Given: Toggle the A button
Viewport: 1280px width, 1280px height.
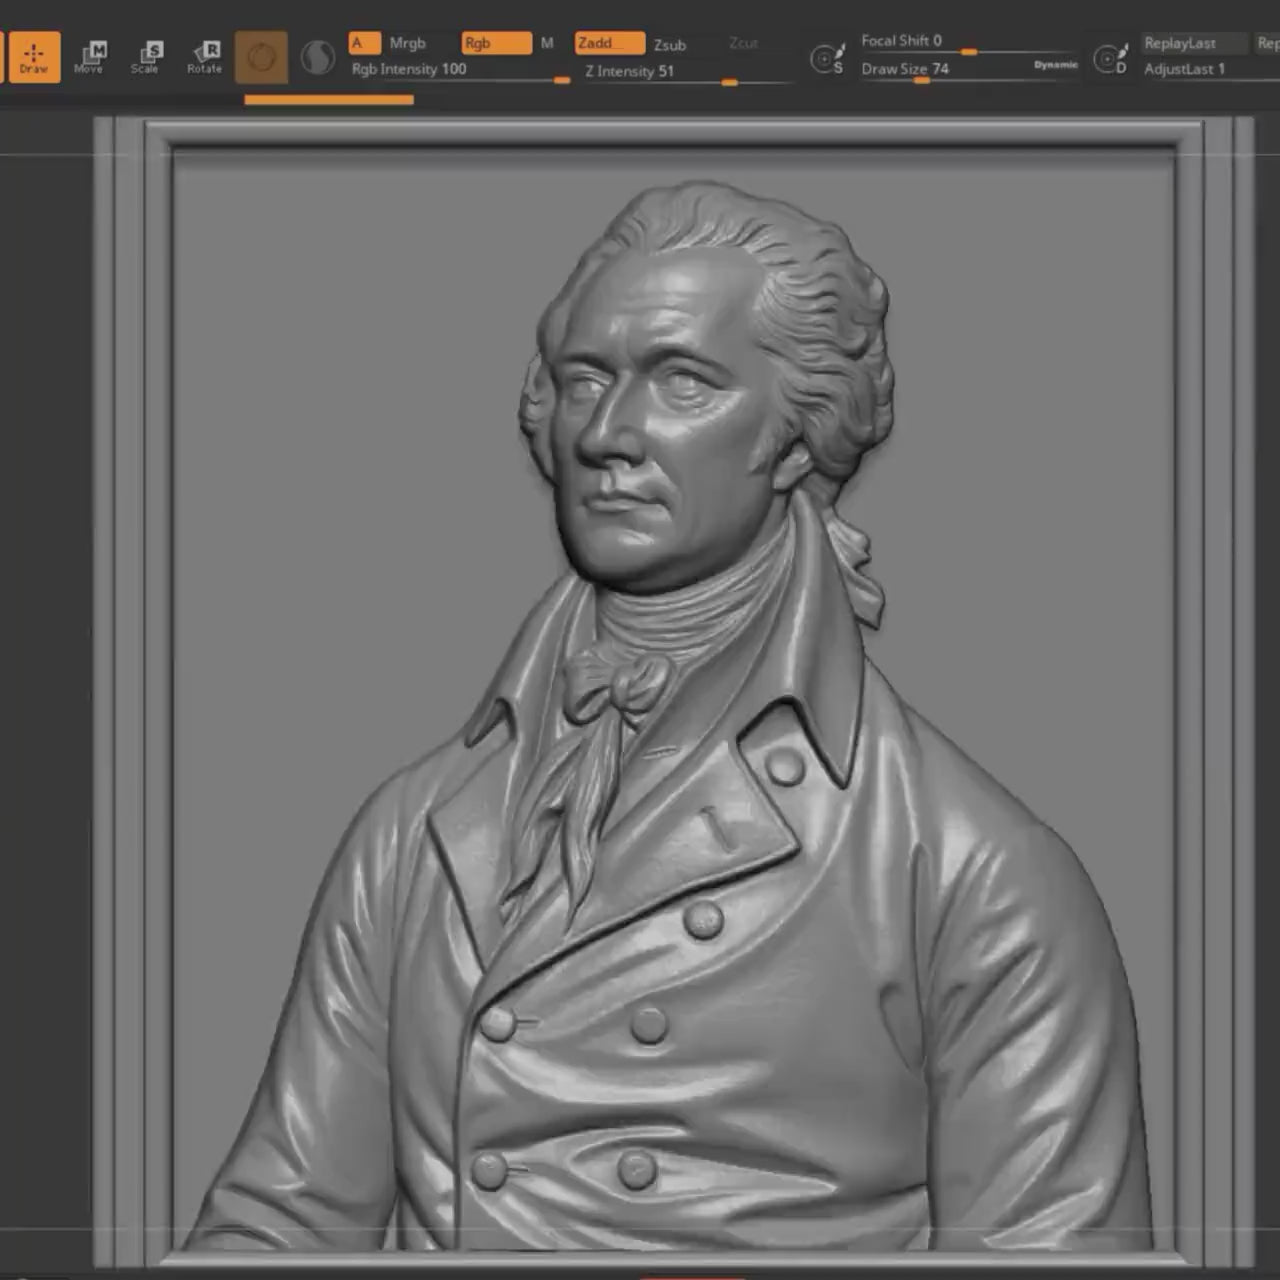Looking at the screenshot, I should pos(364,43).
